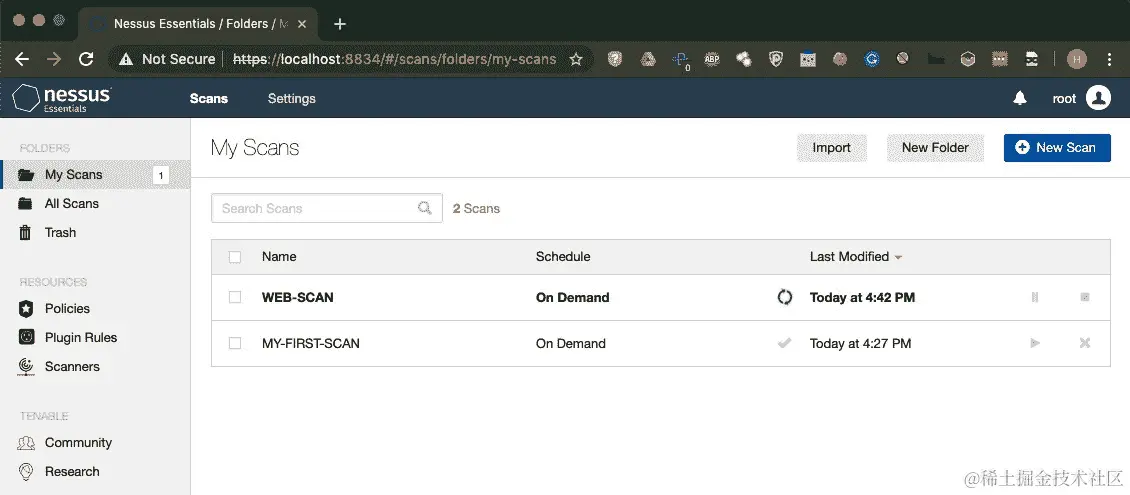Click the Not Secure warning icon
The height and width of the screenshot is (495, 1130).
coord(126,59)
